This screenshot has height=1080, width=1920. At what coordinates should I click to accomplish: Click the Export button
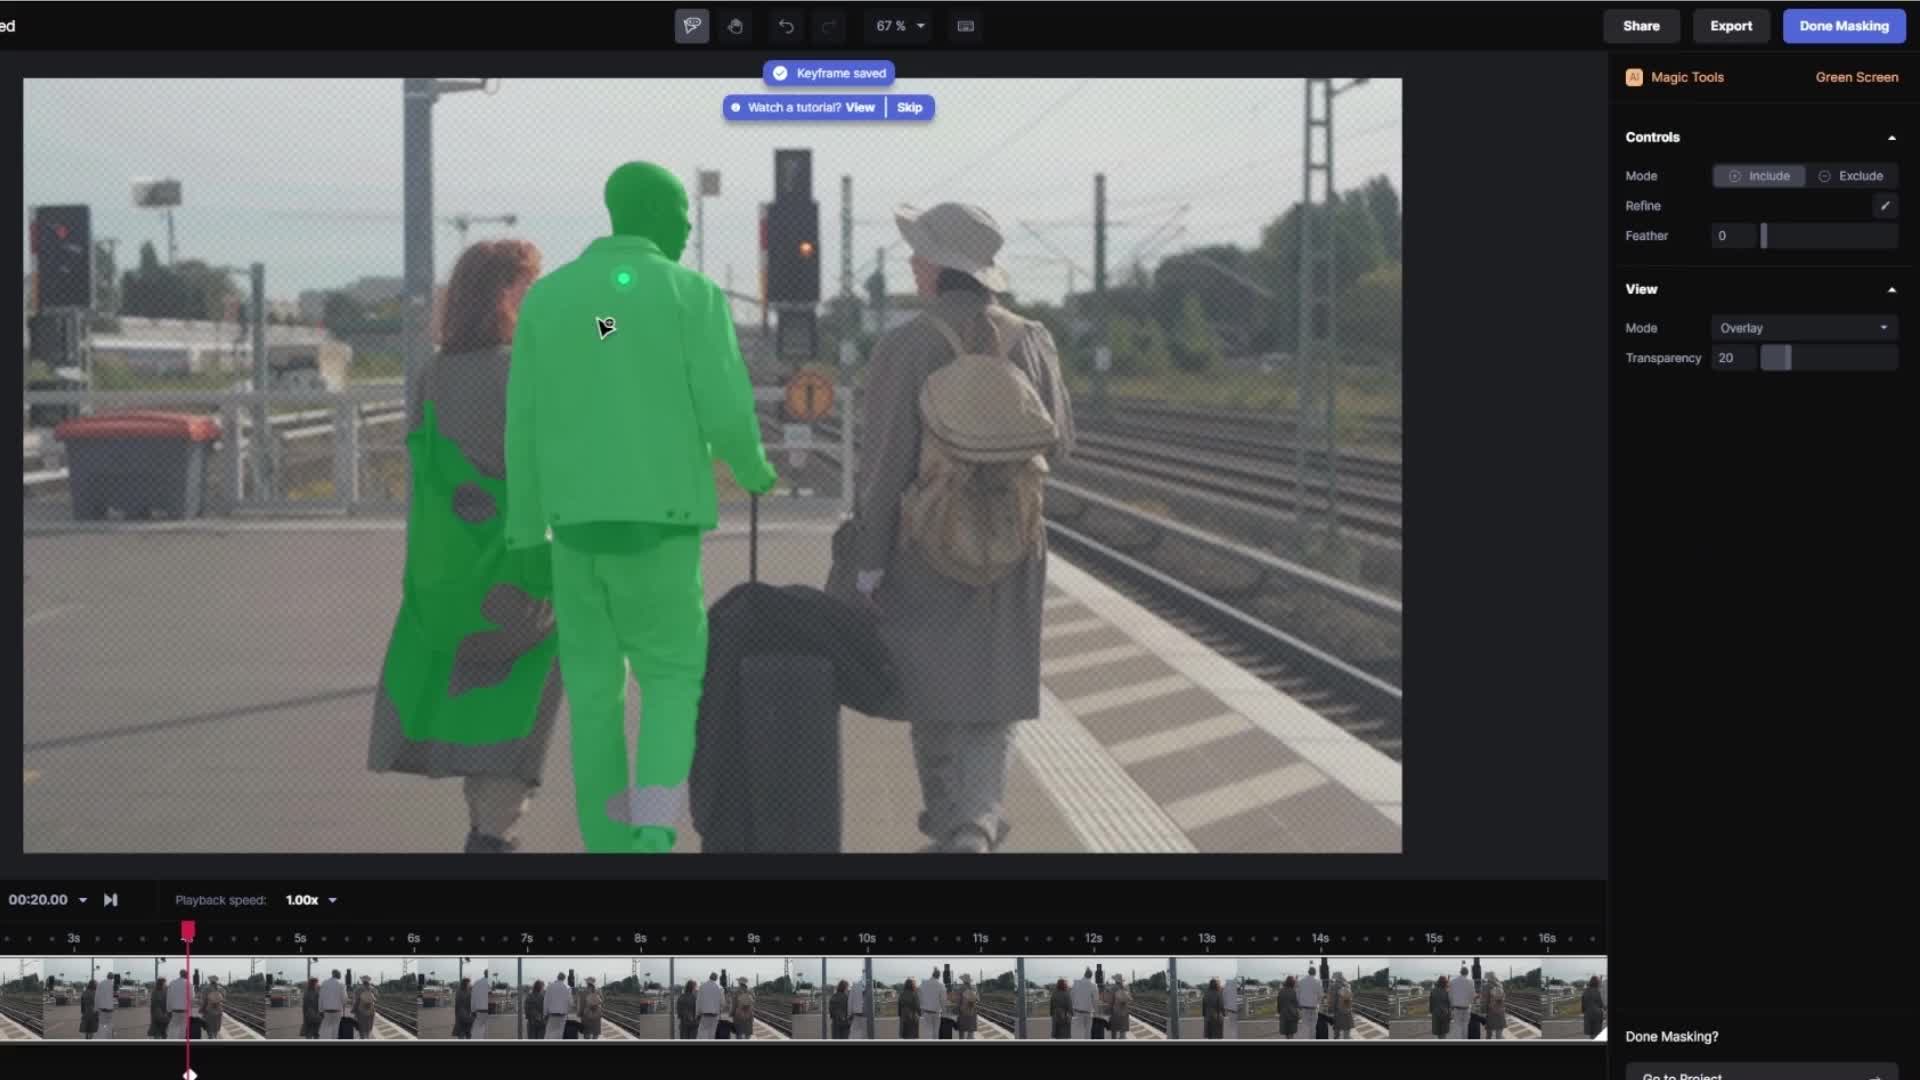click(x=1731, y=26)
